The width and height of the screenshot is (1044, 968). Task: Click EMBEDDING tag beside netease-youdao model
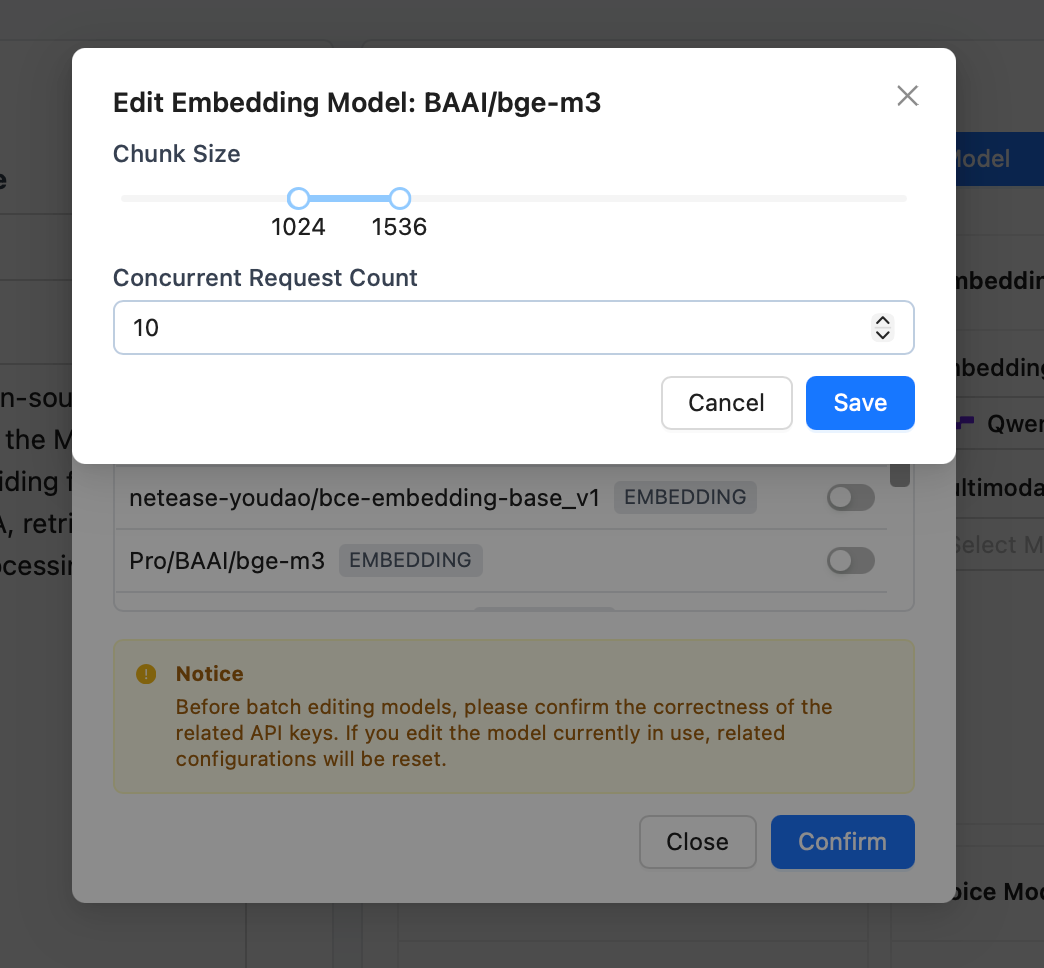[x=685, y=497]
